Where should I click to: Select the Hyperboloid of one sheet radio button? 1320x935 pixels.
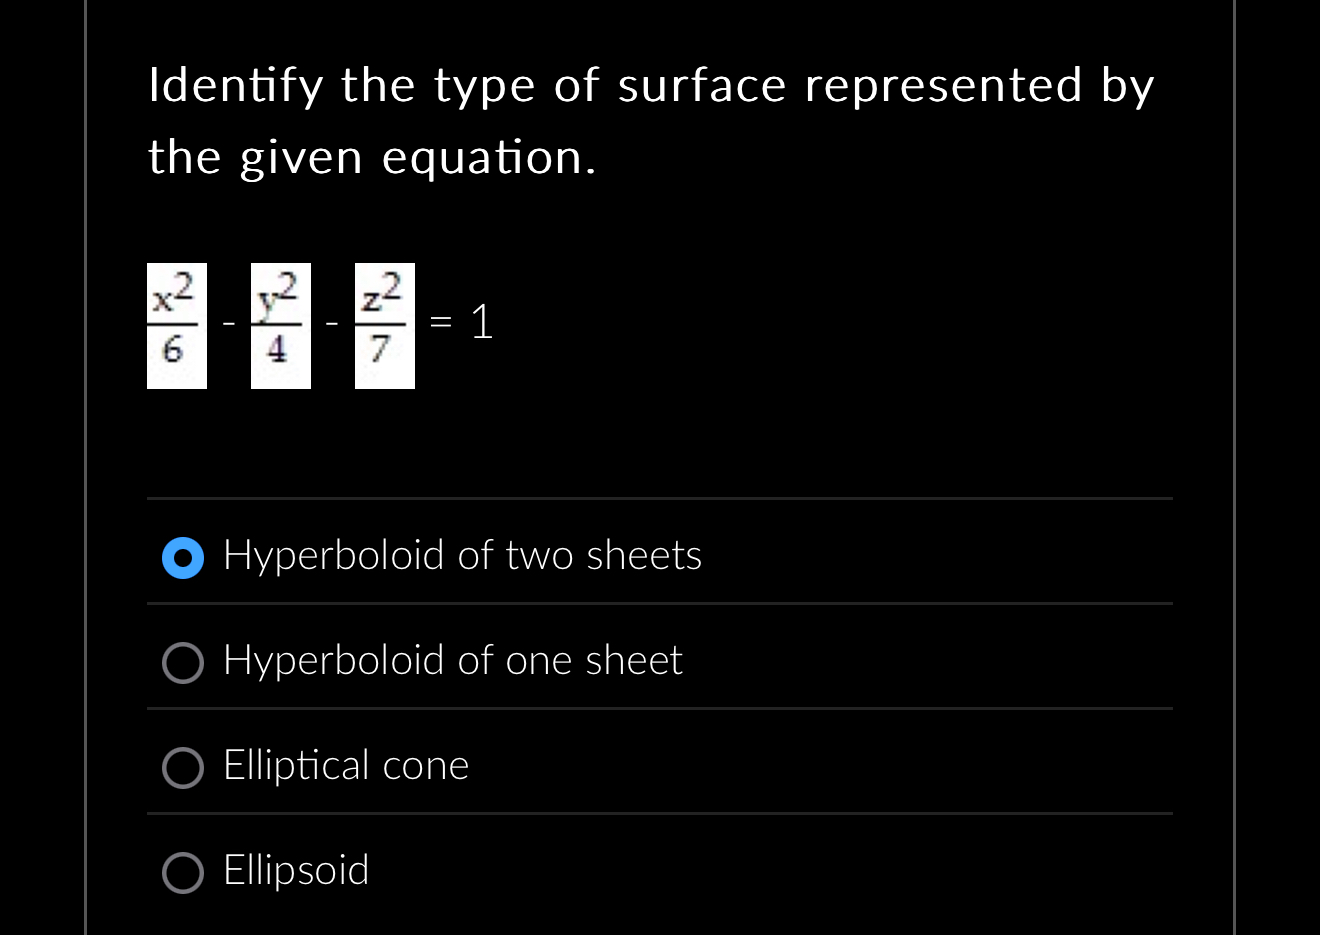pyautogui.click(x=182, y=662)
